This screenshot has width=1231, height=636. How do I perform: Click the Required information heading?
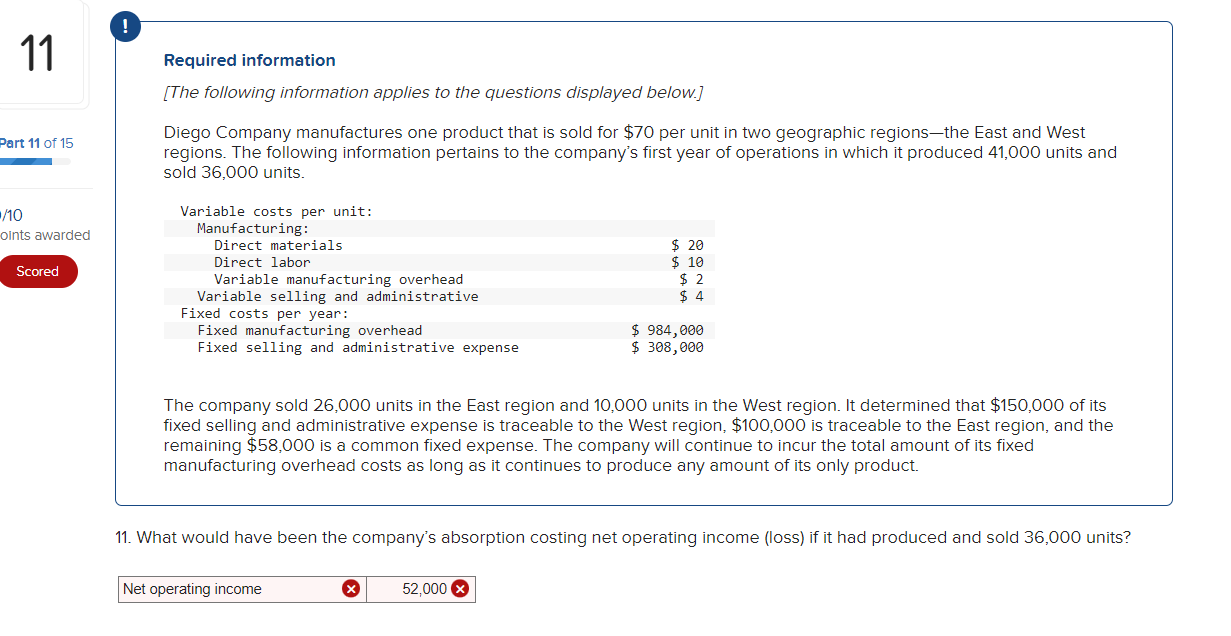248,60
